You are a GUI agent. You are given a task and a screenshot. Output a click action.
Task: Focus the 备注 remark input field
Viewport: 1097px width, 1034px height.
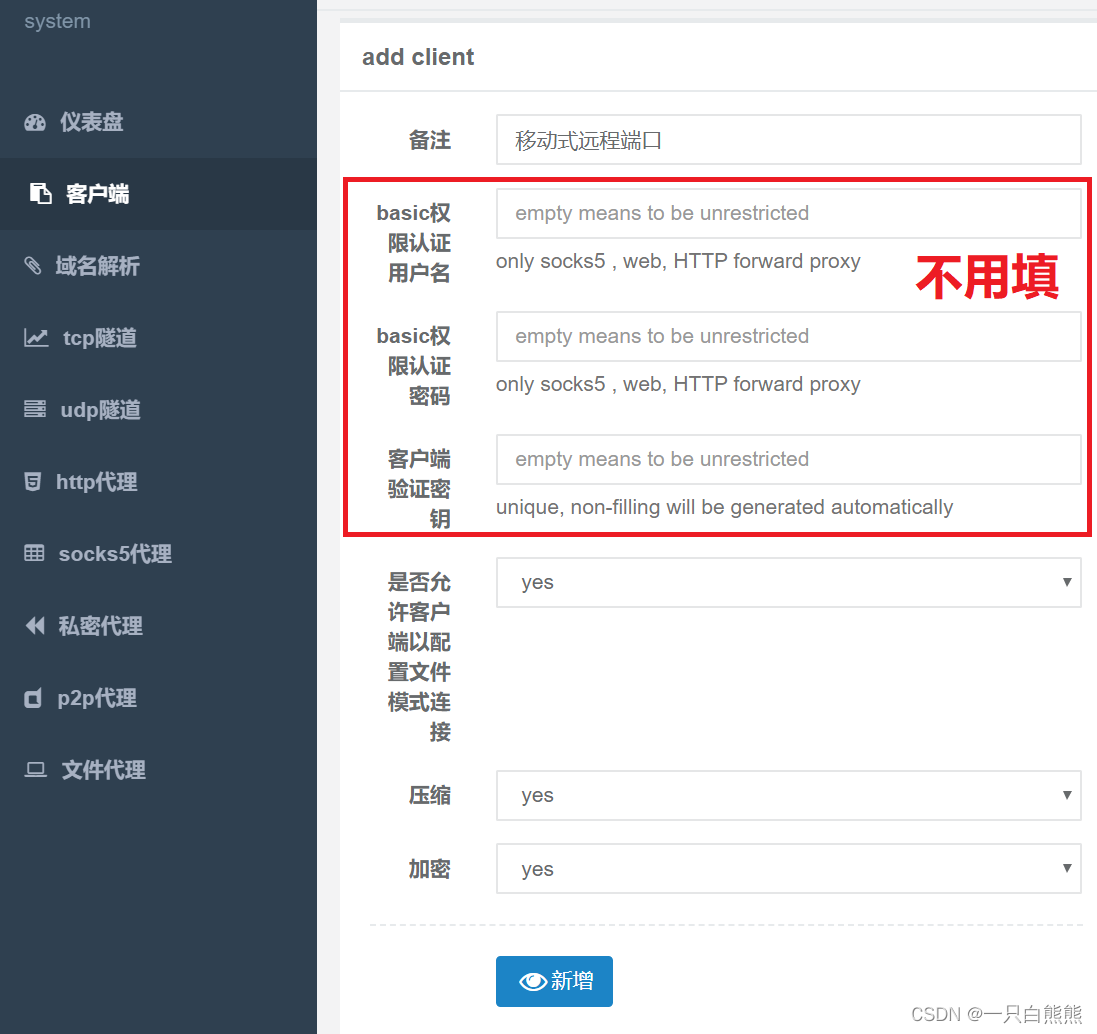(788, 140)
